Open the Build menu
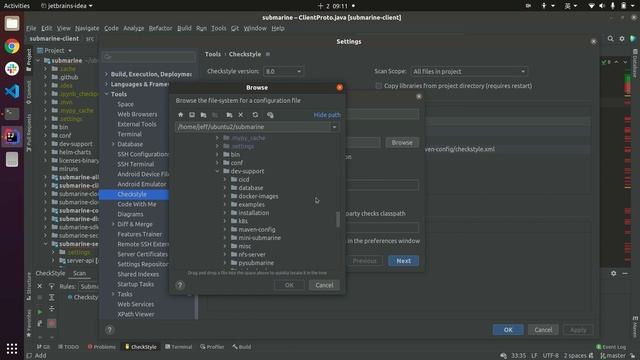 coord(184,28)
